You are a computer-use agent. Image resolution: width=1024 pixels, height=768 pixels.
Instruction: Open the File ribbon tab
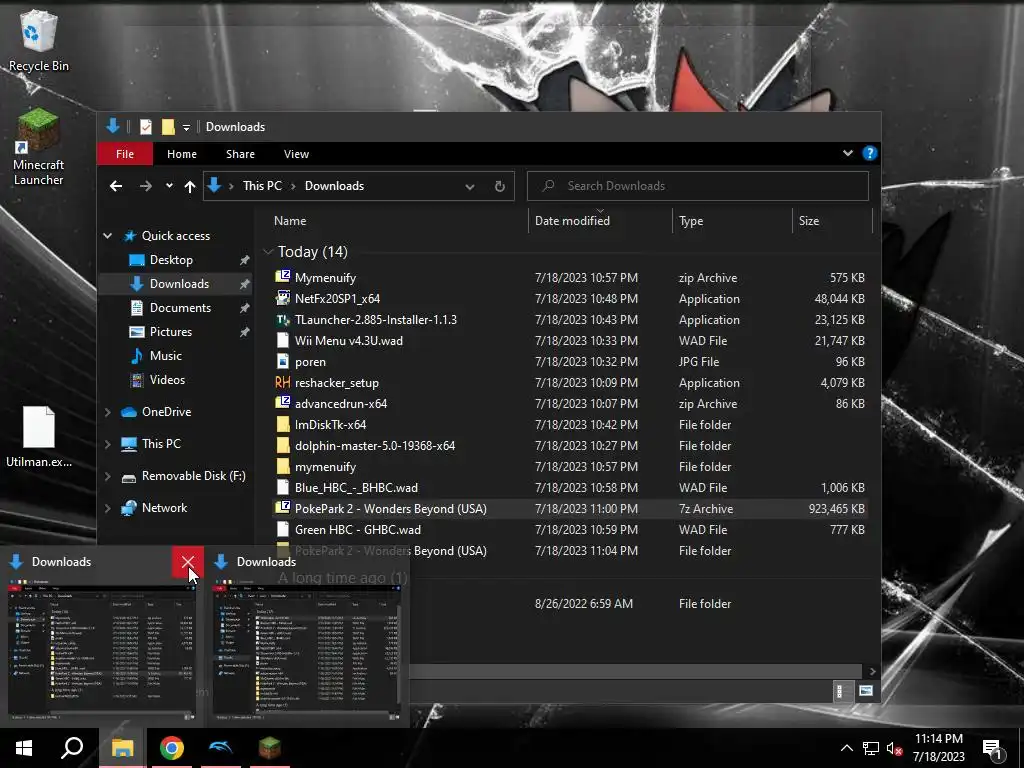(125, 154)
